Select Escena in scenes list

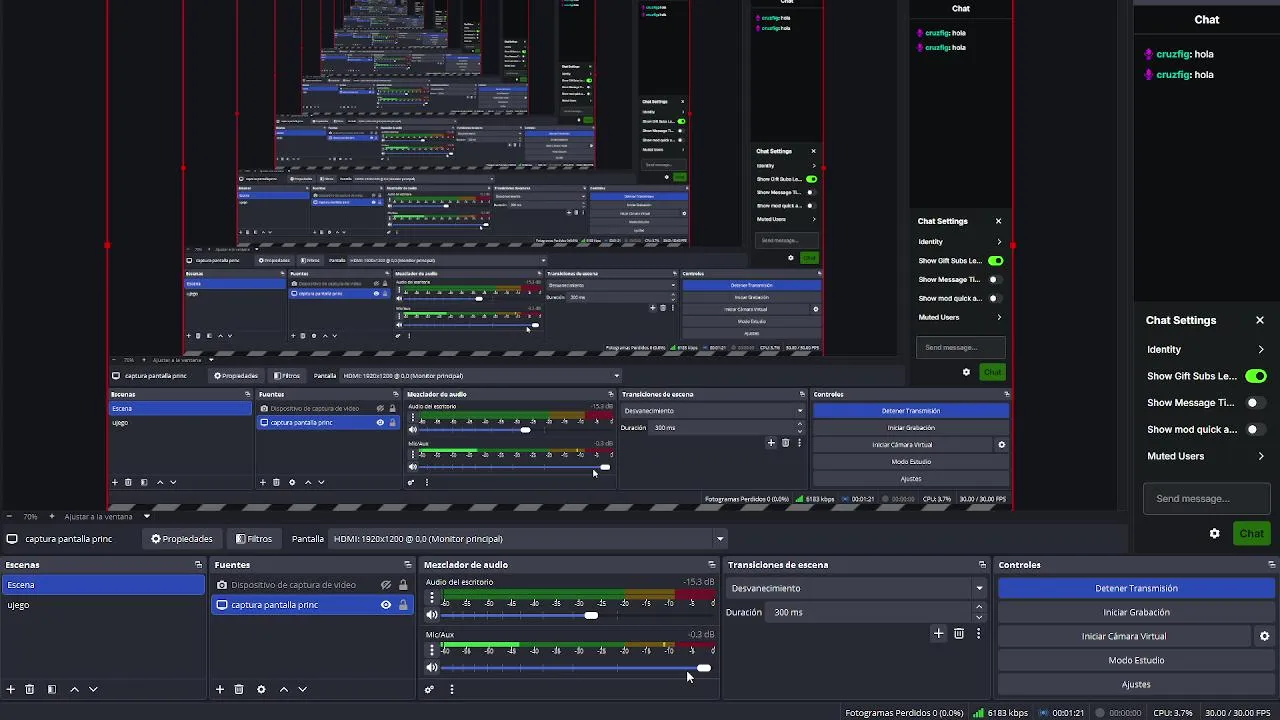(103, 585)
